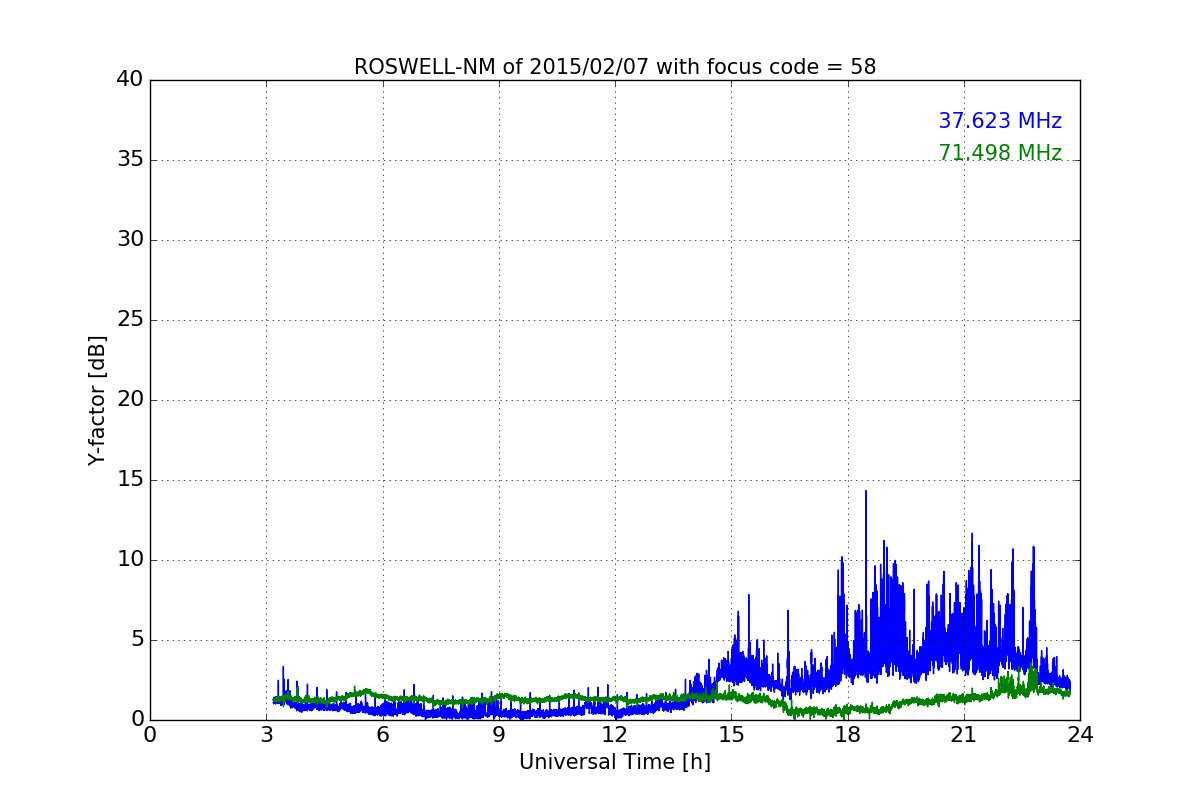Screen dimensions: 1200x800
Task: Click y-axis tick label 10
Action: (130, 560)
